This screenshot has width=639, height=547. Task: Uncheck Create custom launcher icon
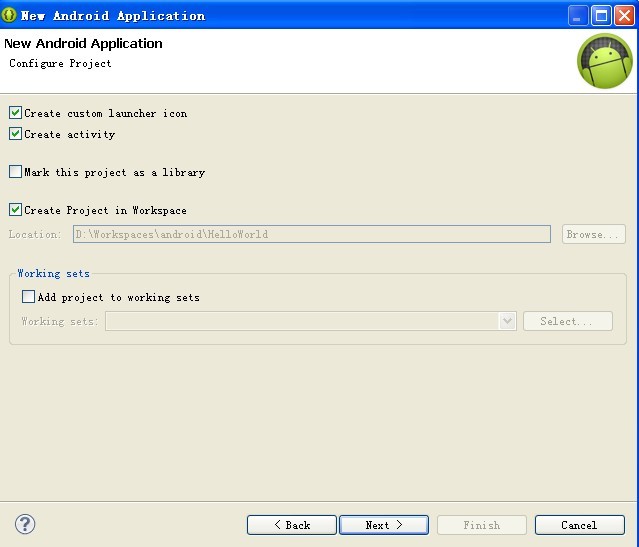pos(15,113)
